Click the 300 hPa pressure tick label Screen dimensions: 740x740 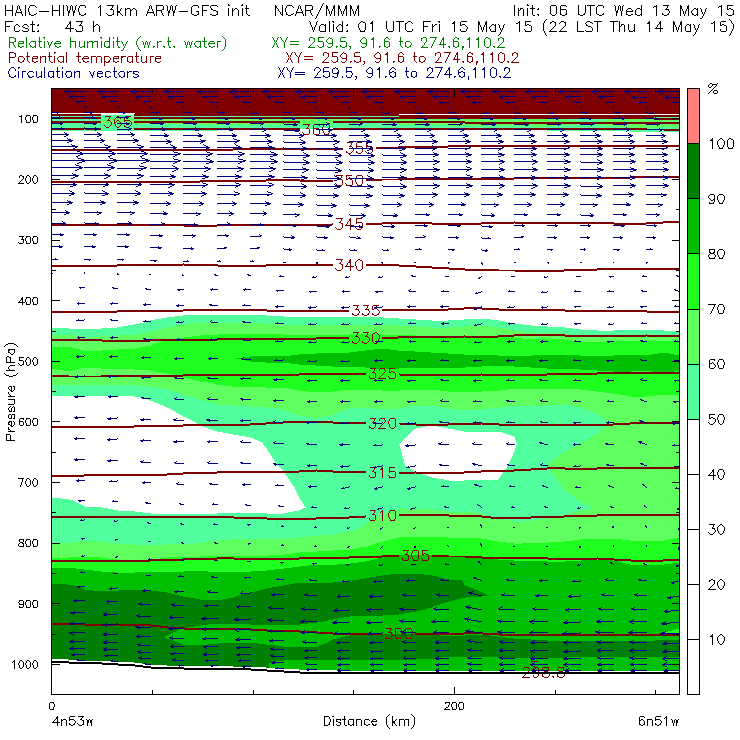tap(28, 240)
